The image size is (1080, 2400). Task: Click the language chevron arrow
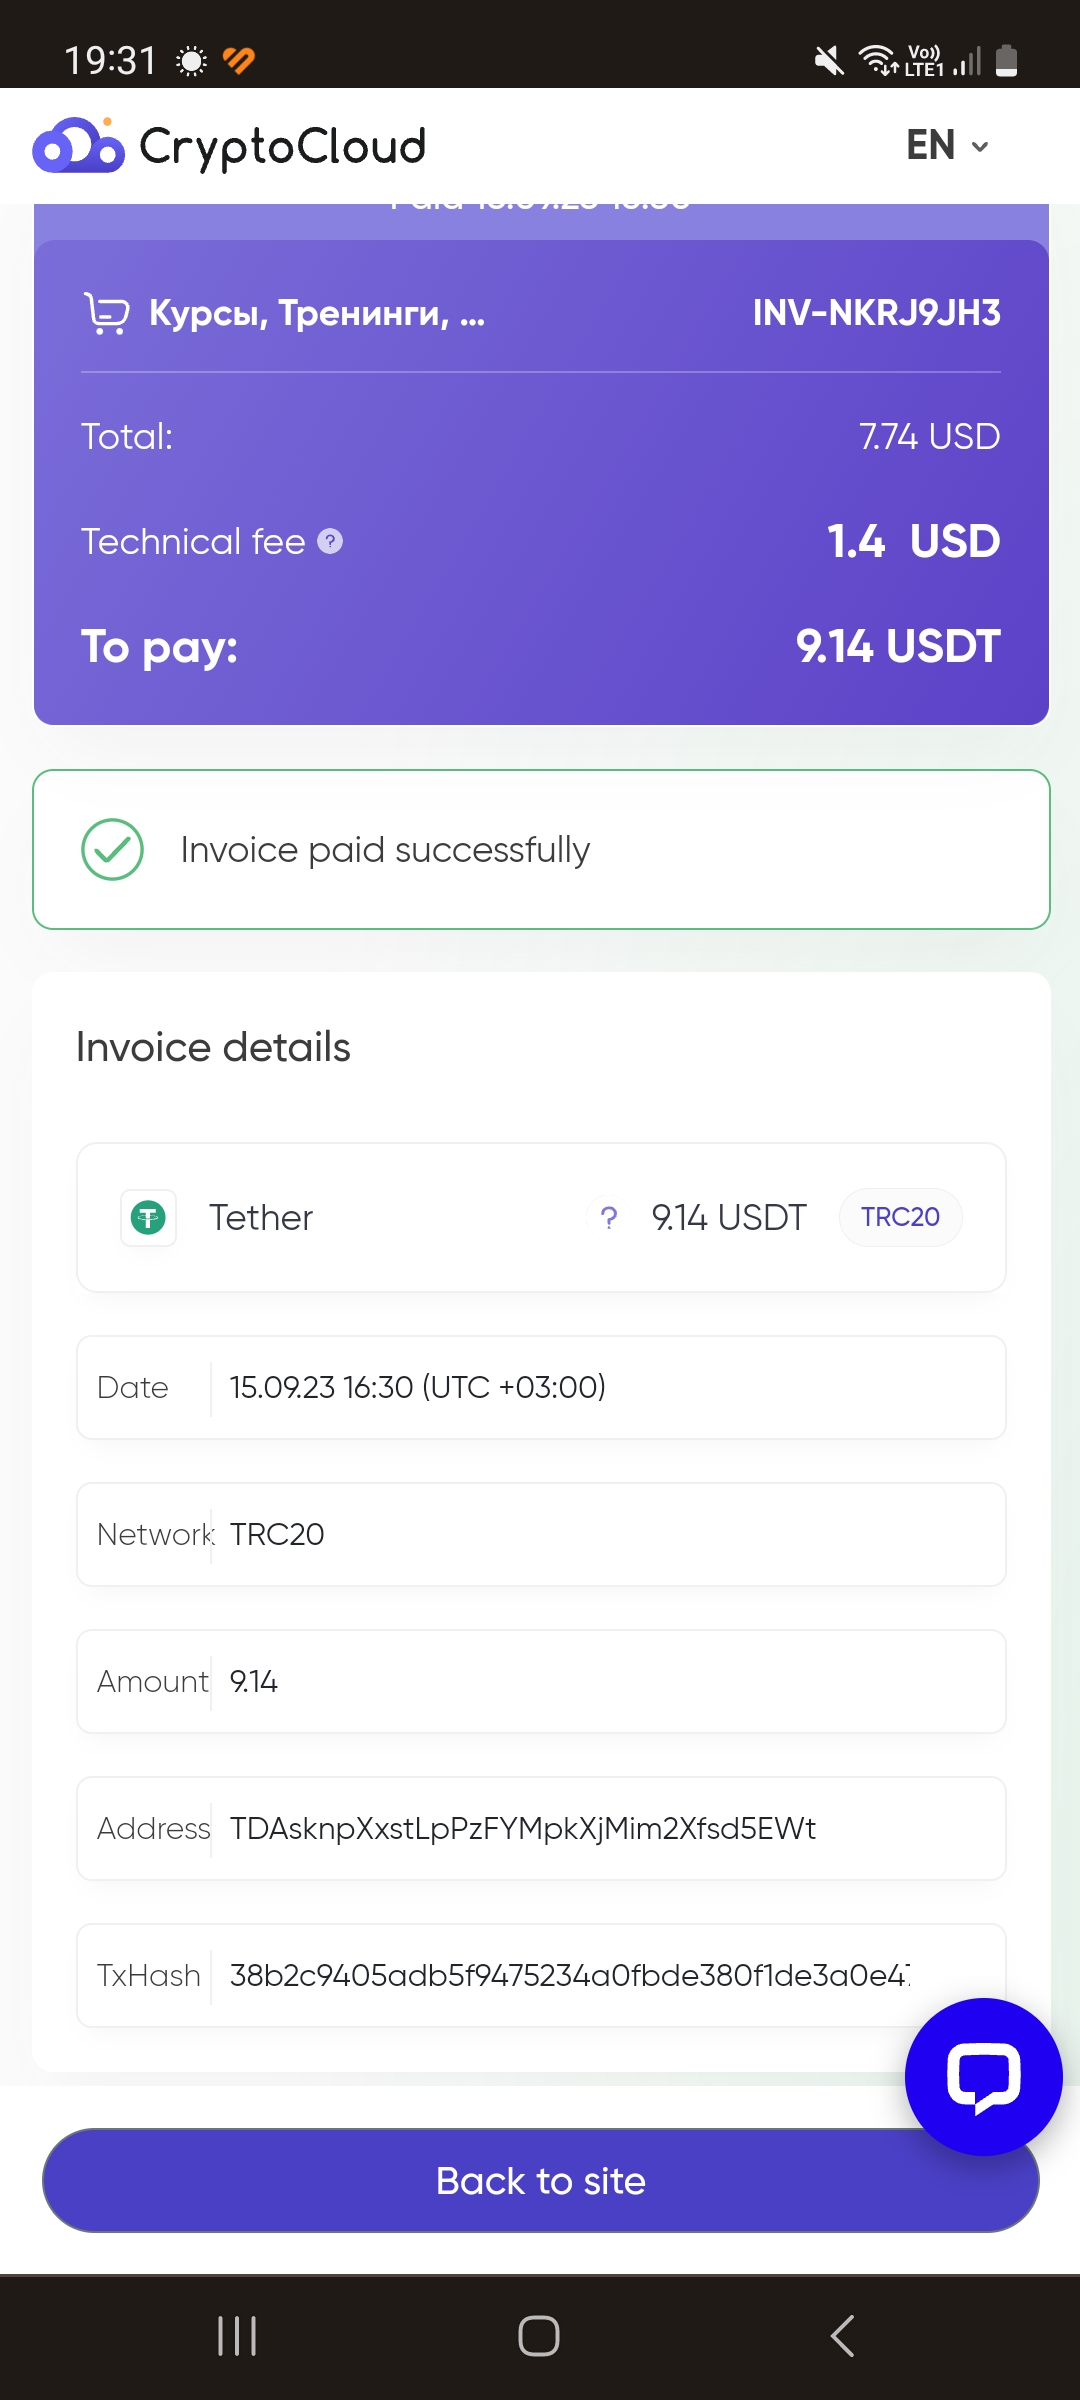(x=980, y=147)
